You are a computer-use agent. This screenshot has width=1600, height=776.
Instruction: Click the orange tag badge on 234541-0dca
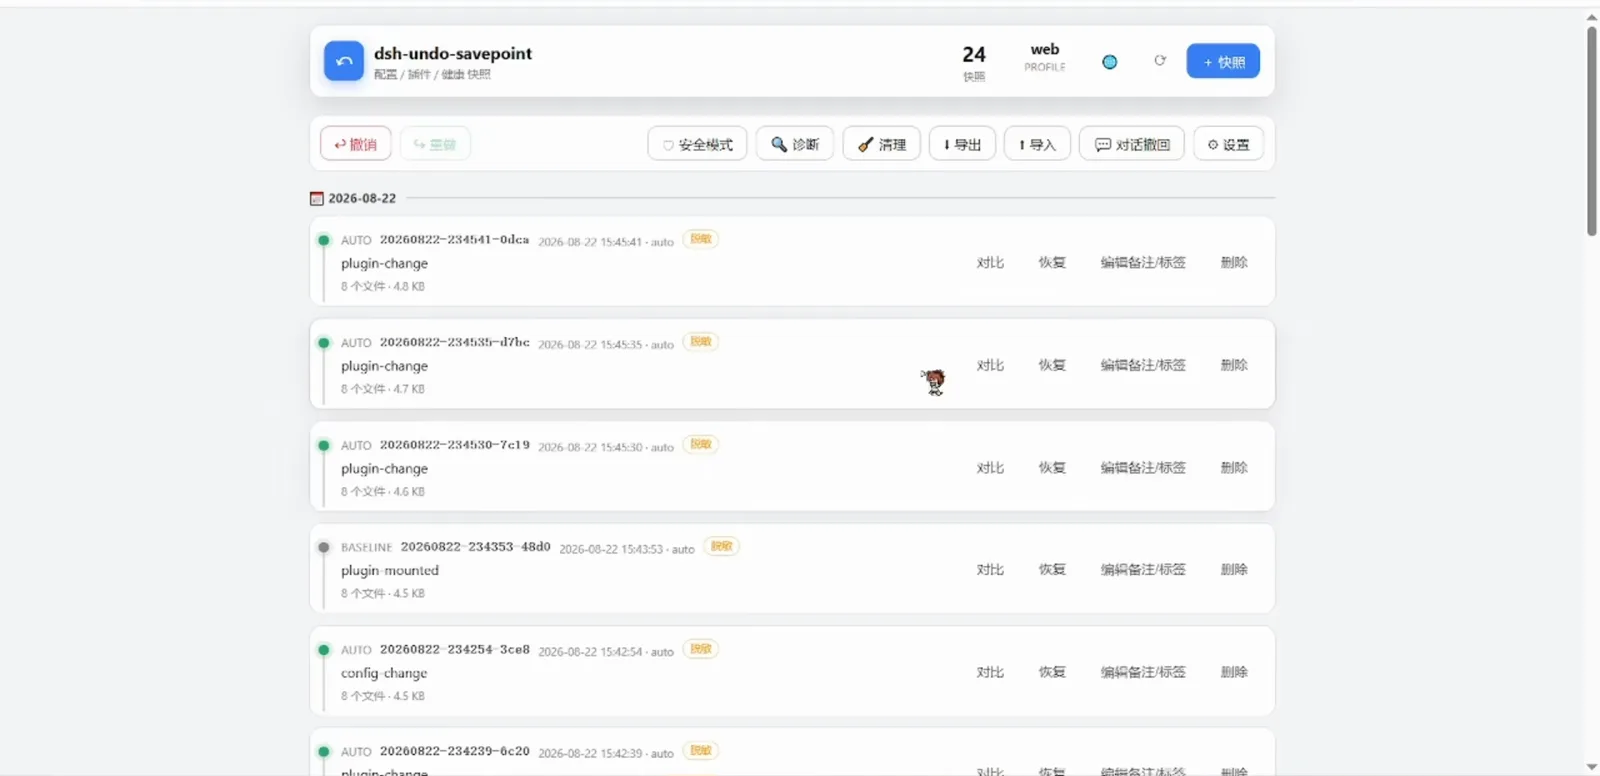700,239
